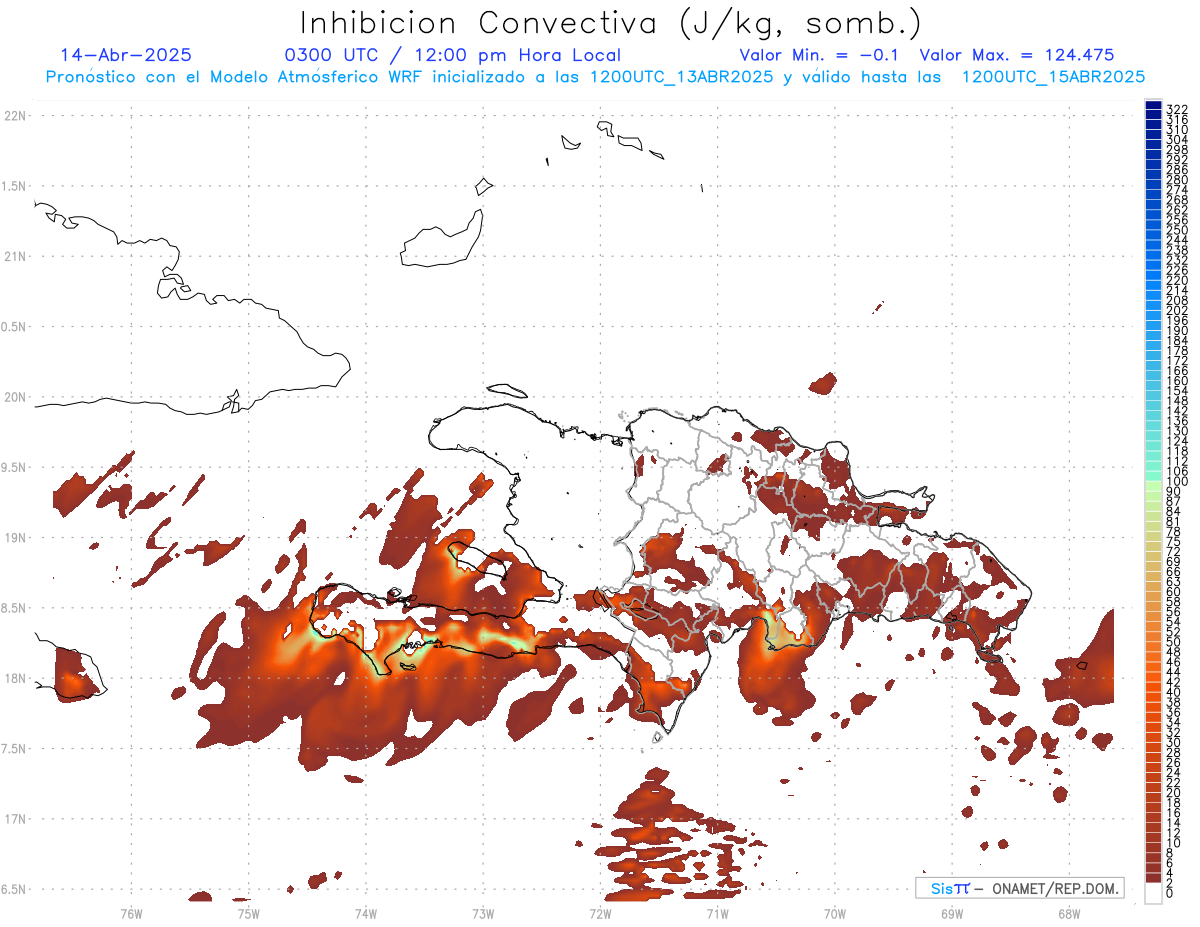Click the "75W" longitude label
Screen dimensions: 1200x927
248,913
